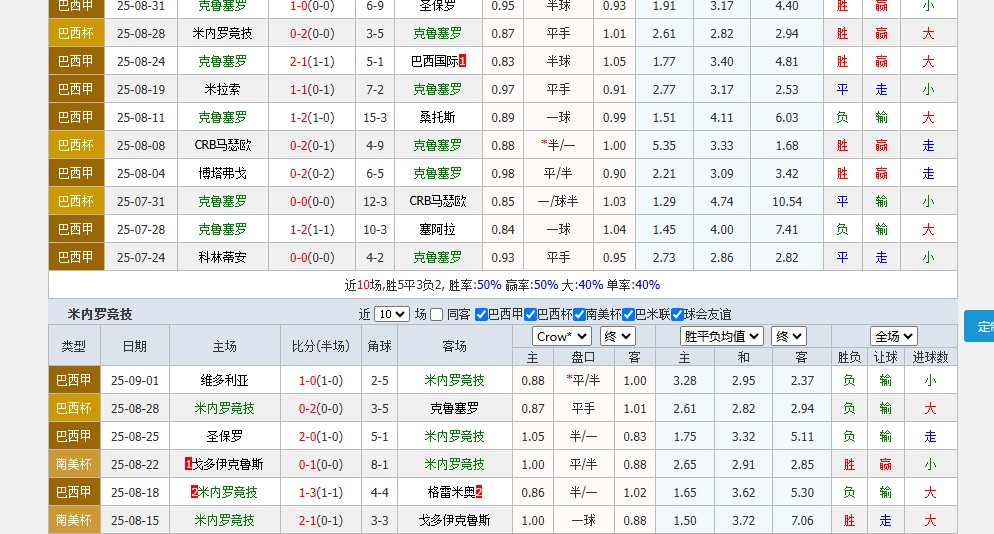Open 圣保罗 home team link on 25-08-25
The image size is (994, 534).
[224, 436]
